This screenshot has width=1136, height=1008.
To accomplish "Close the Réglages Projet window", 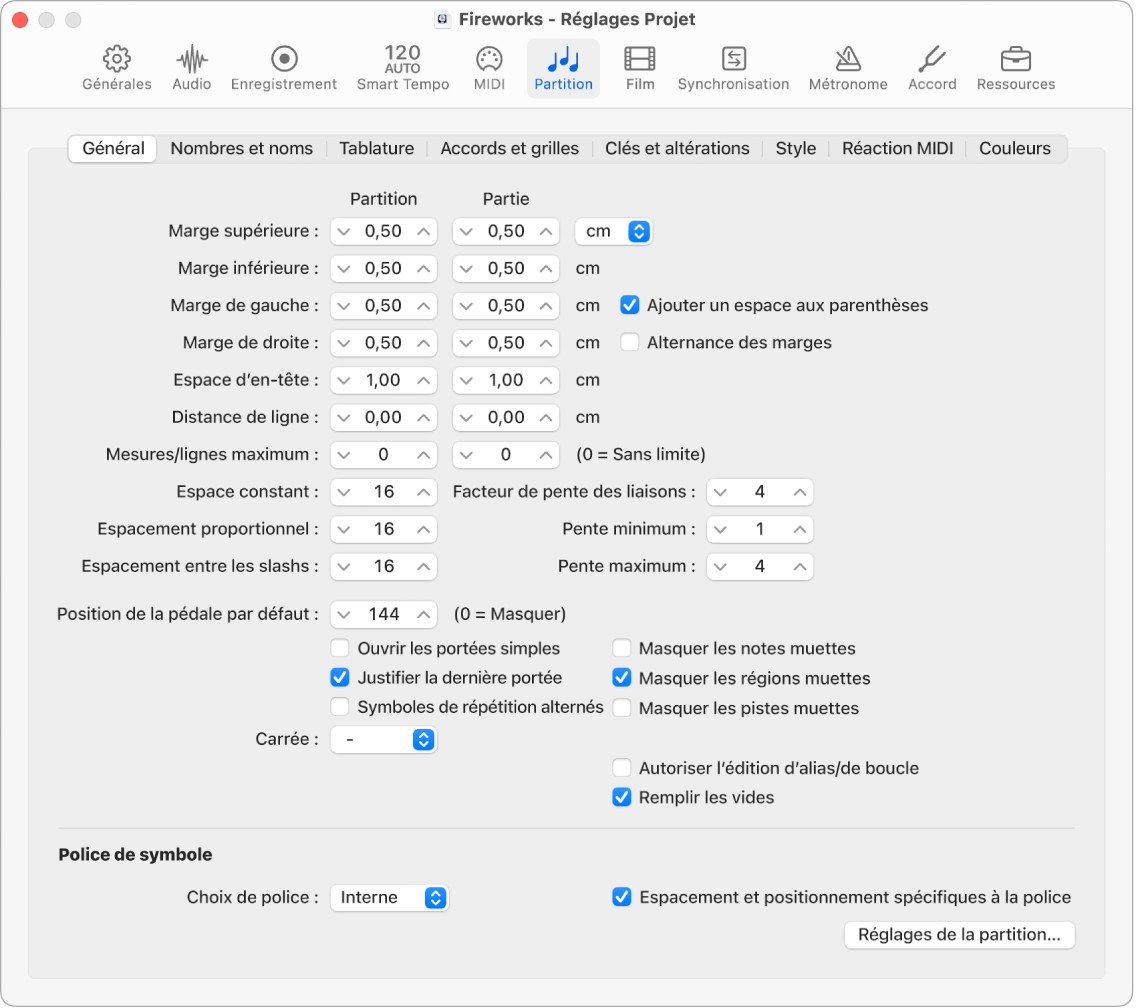I will [20, 20].
